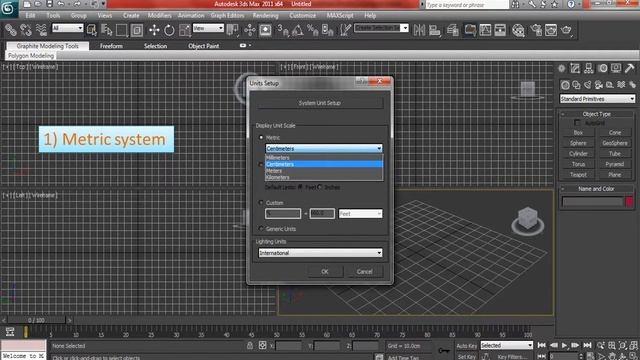The width and height of the screenshot is (640, 360).
Task: Open the Modifiers menu
Action: (x=159, y=16)
